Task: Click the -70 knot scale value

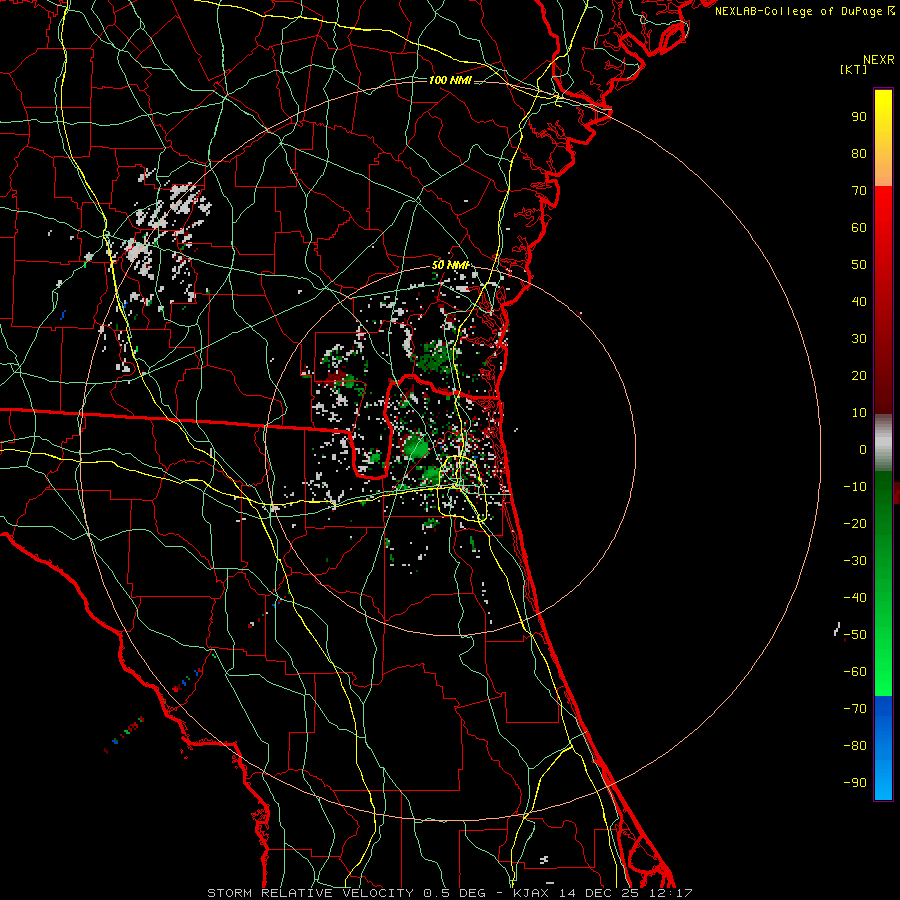Action: [855, 709]
